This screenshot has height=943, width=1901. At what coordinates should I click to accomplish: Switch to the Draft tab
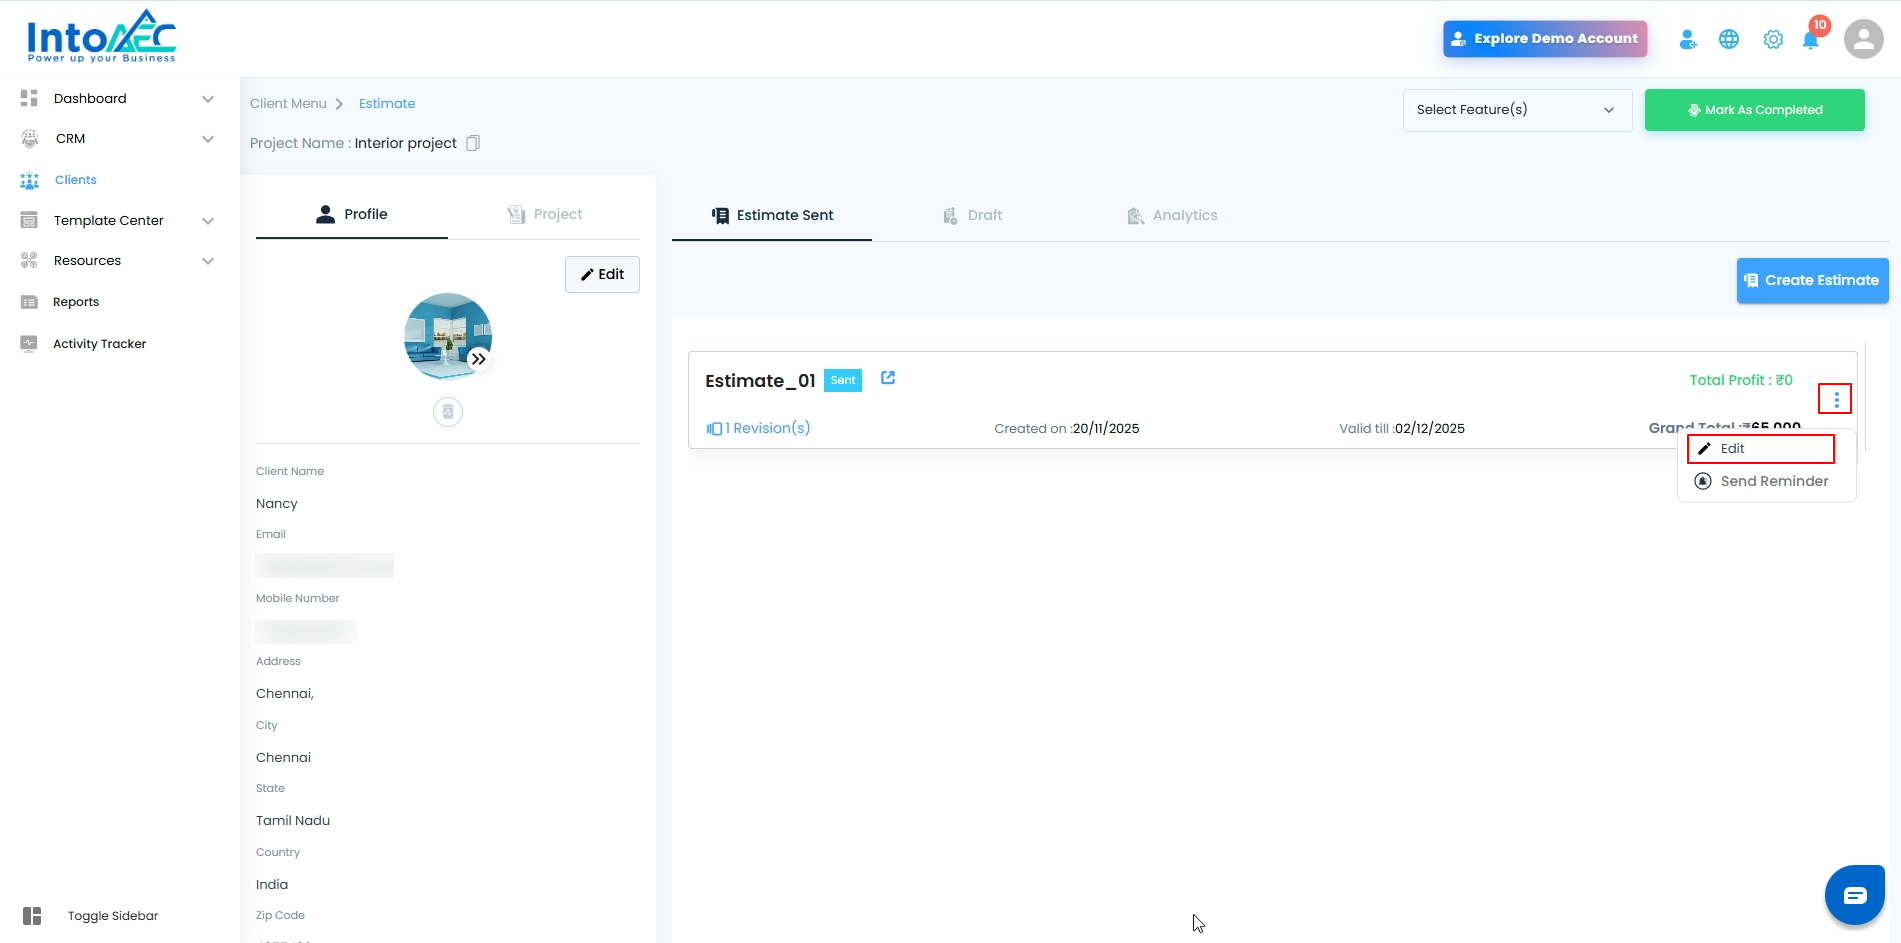[972, 215]
